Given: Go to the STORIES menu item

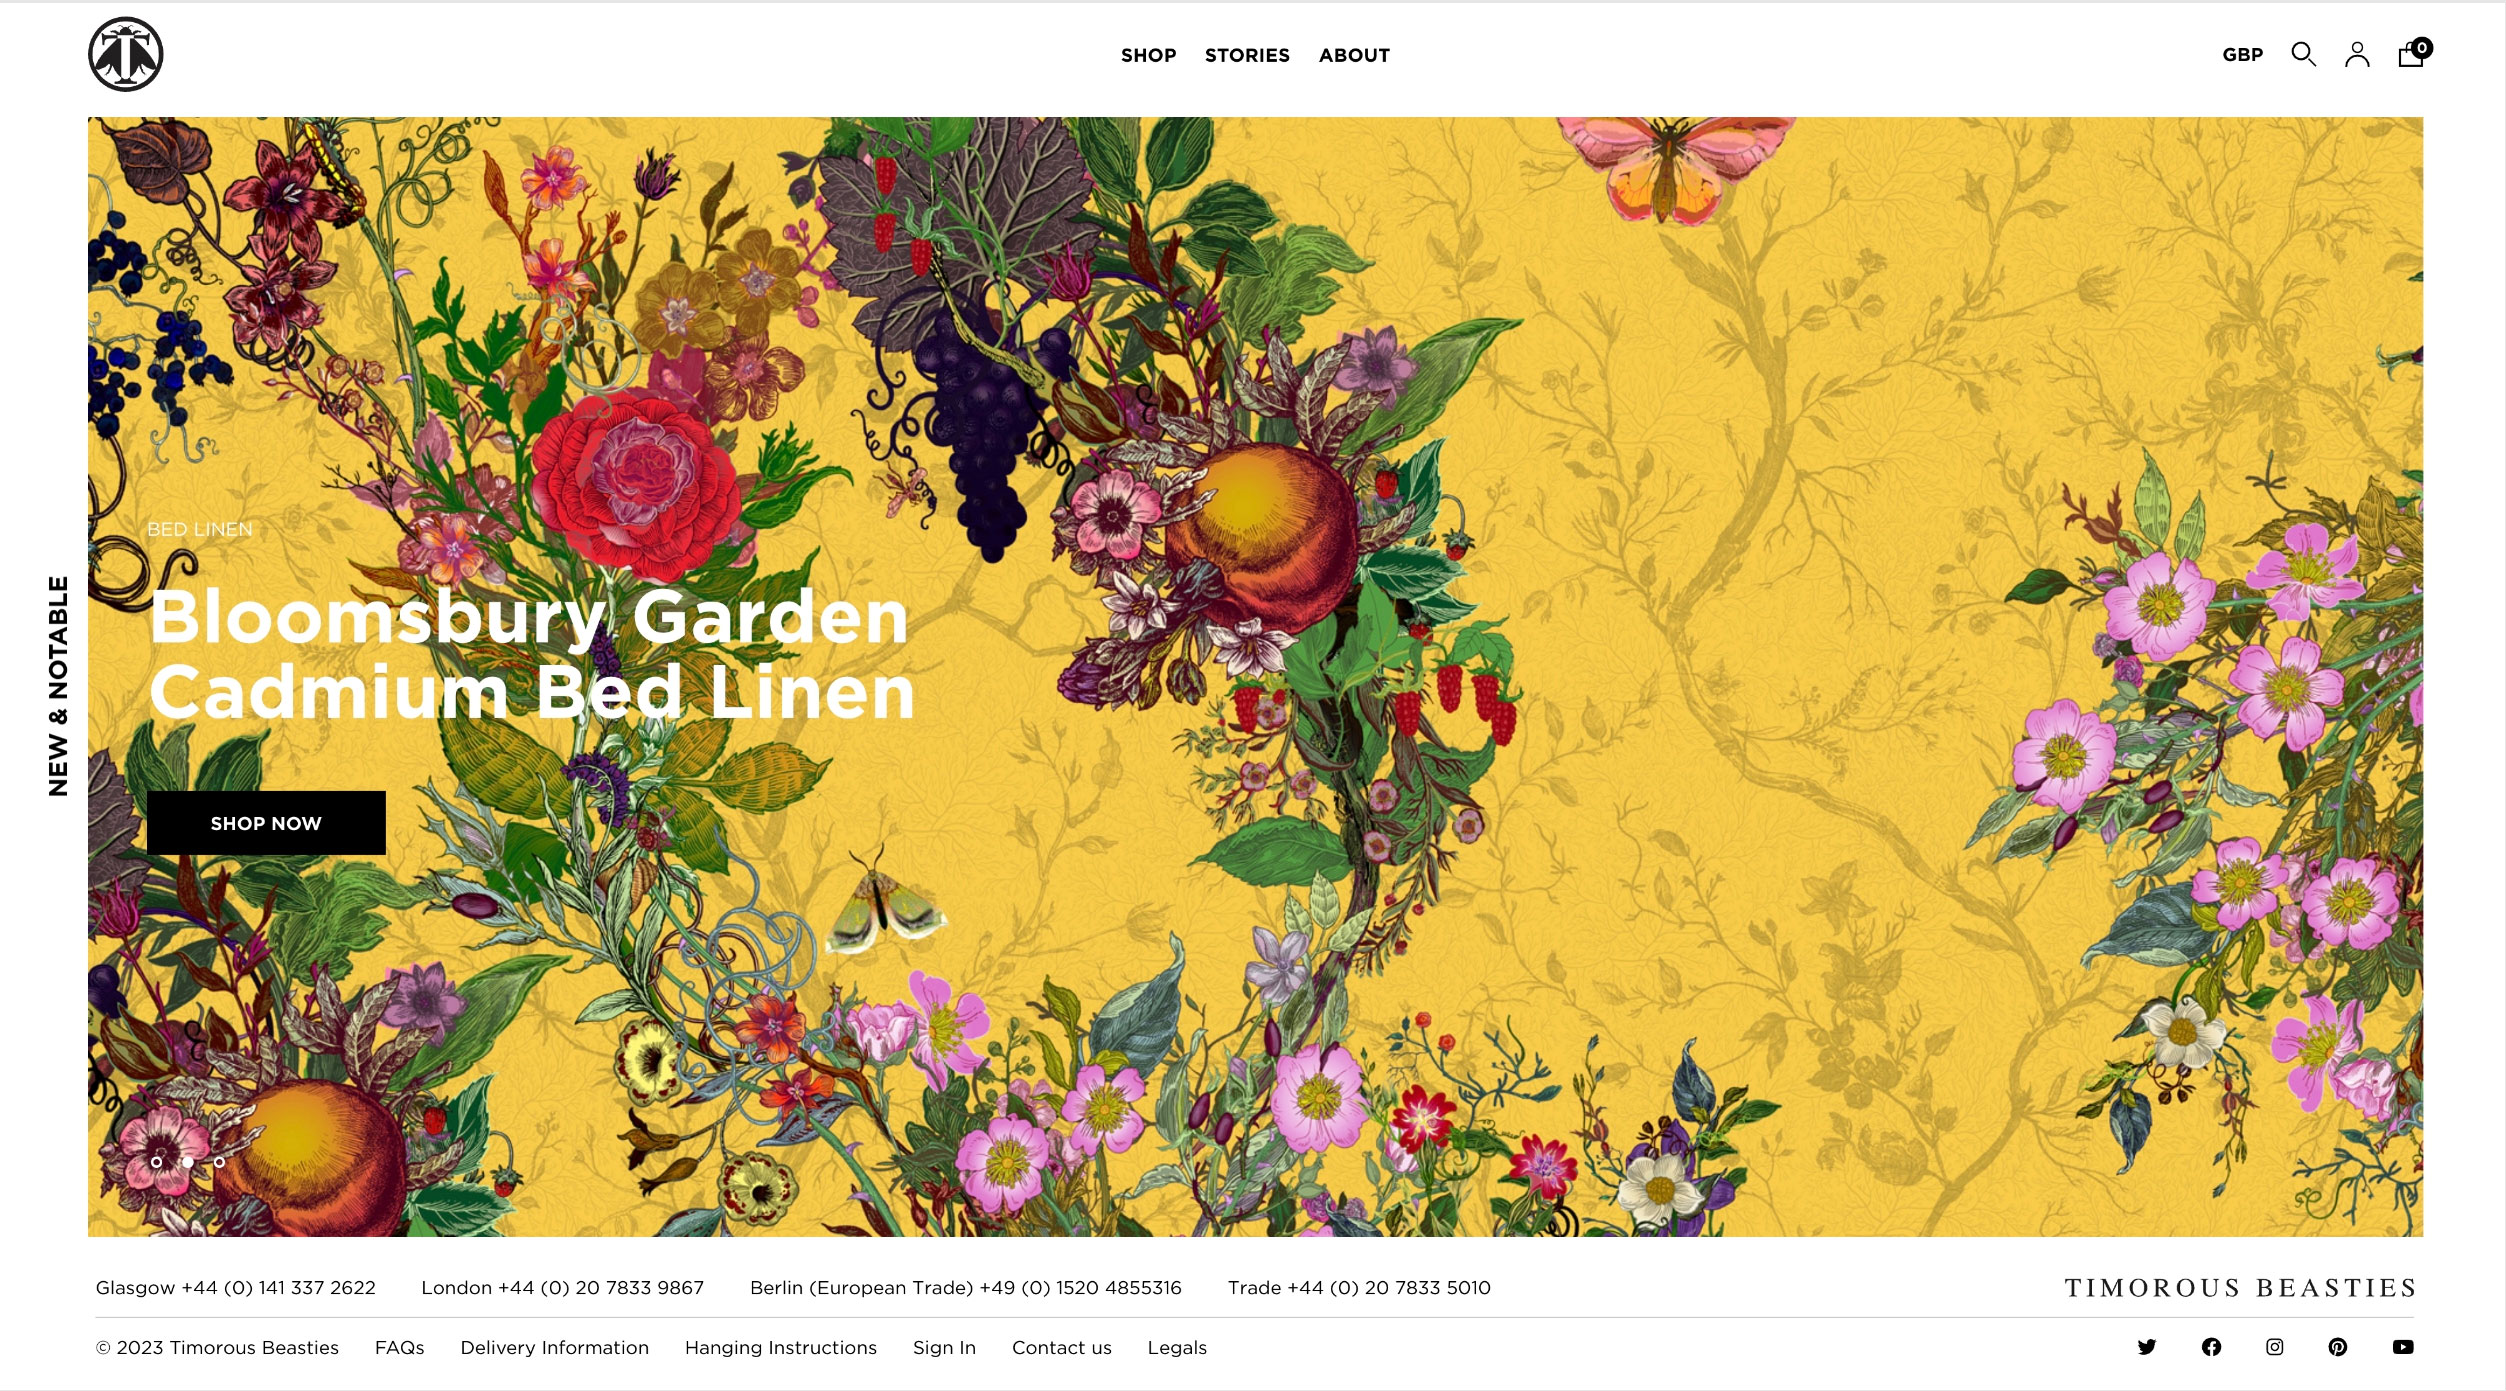Looking at the screenshot, I should click(1247, 55).
